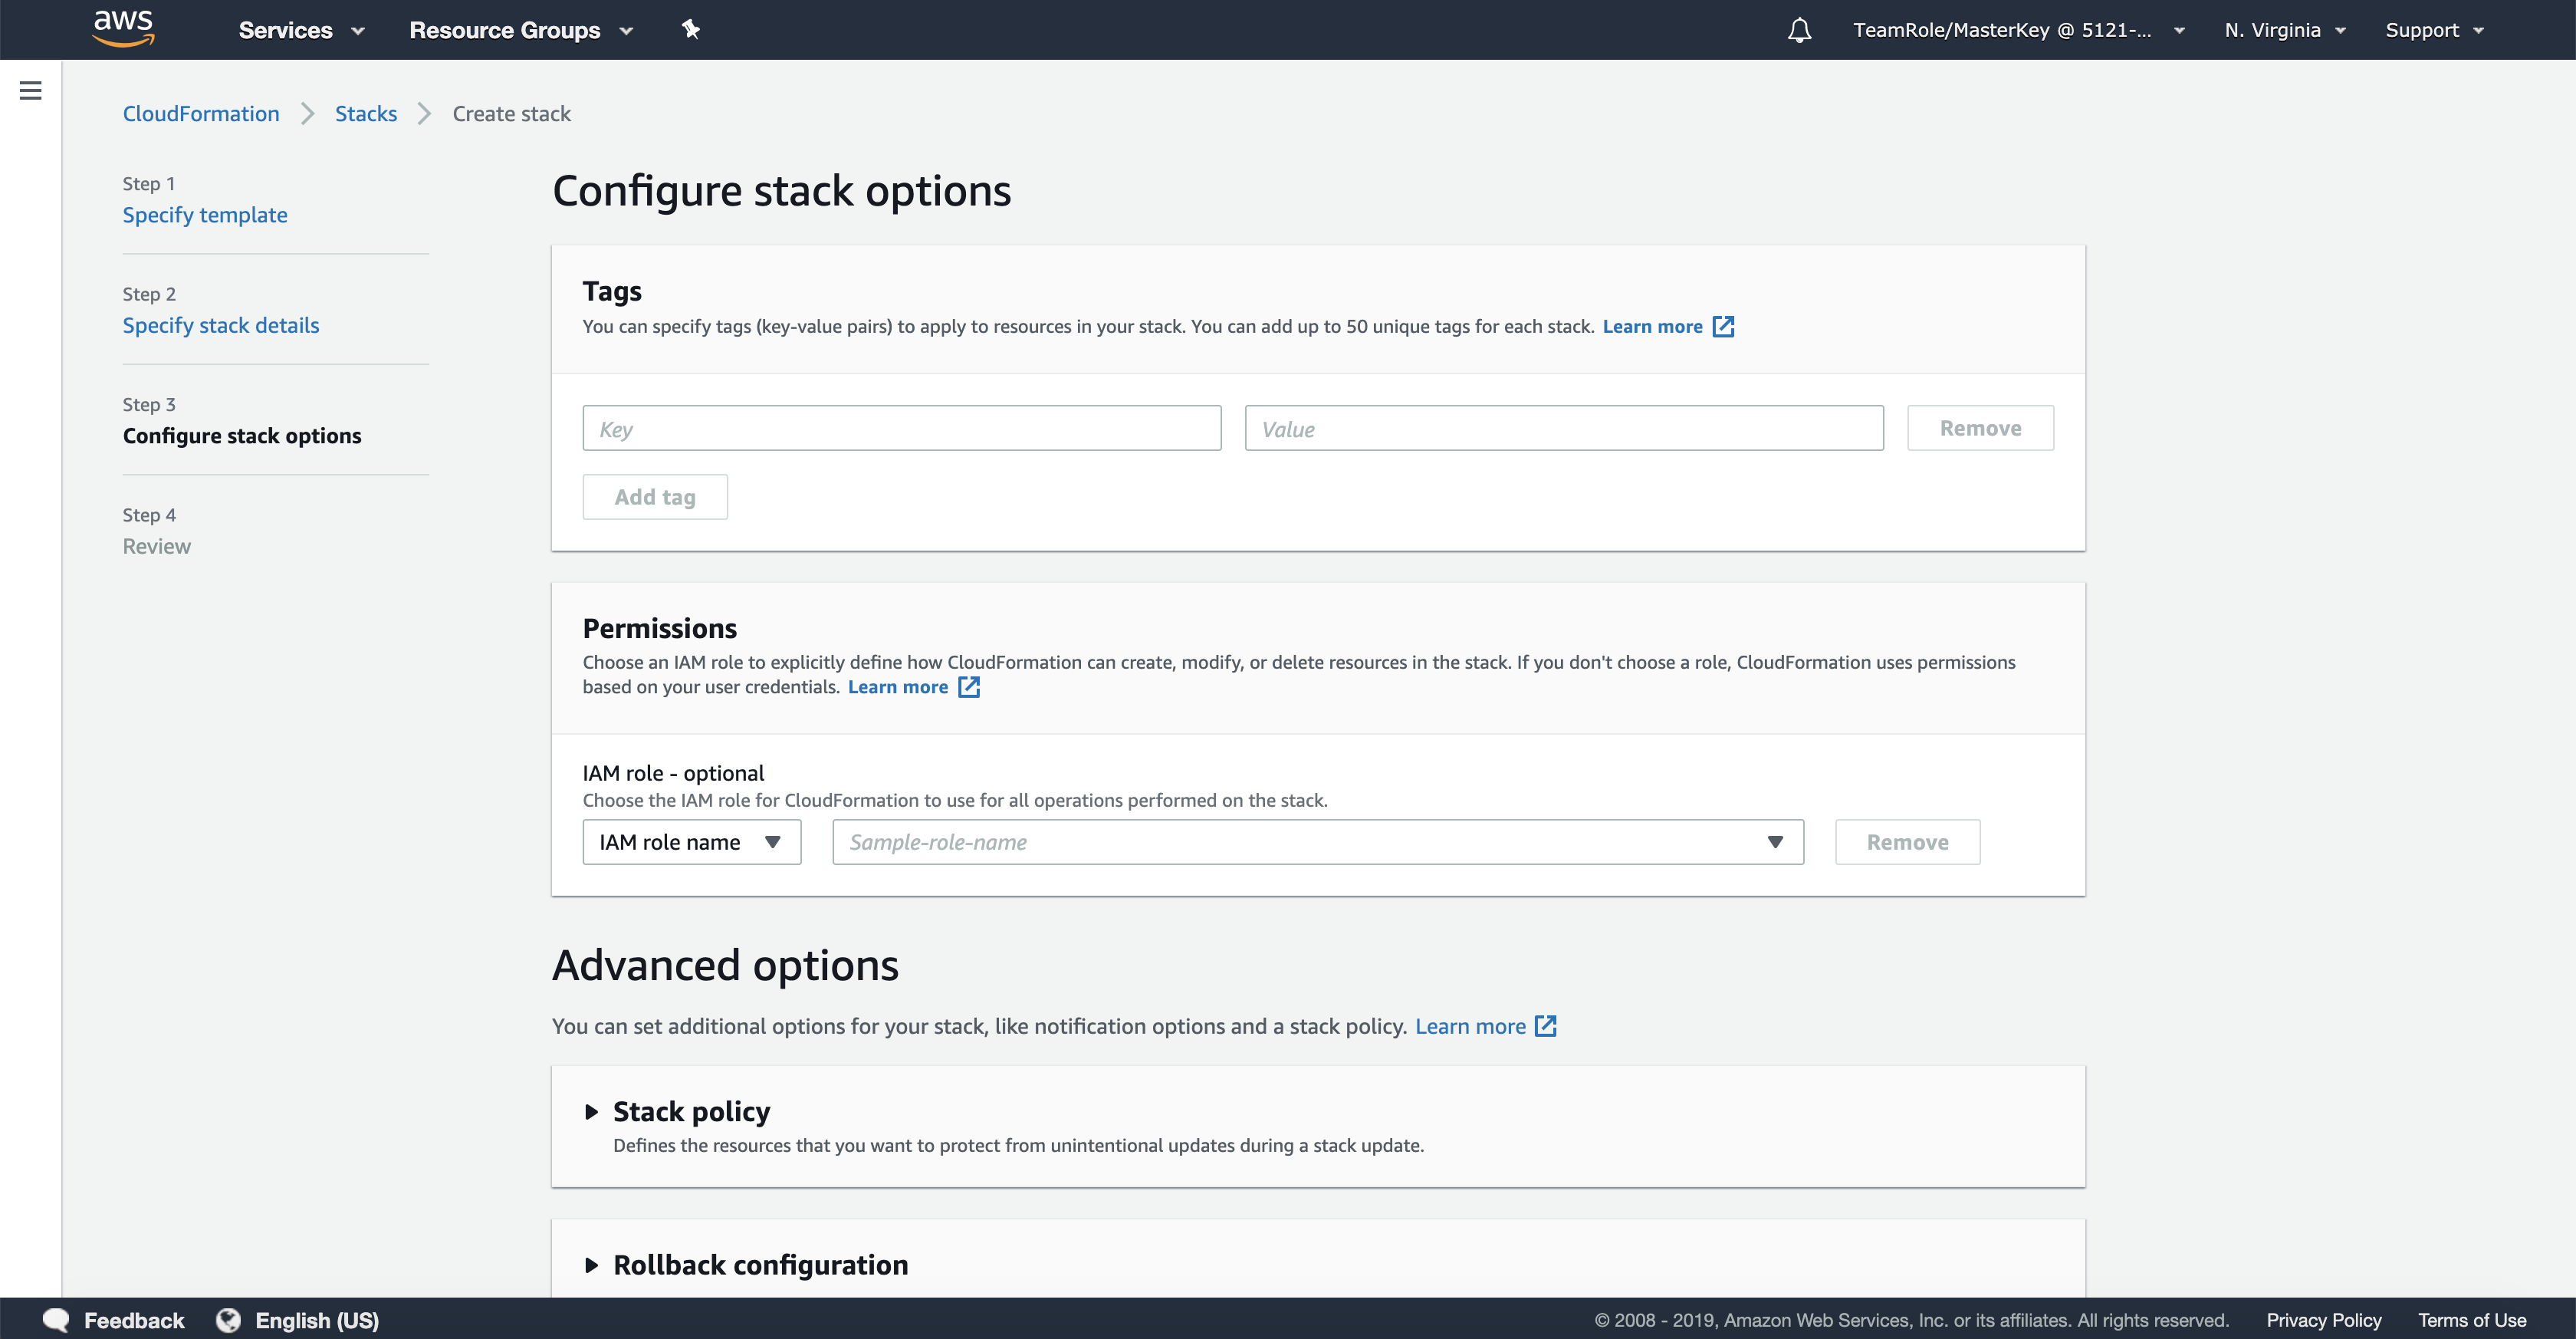Click the Add tag button

[655, 497]
